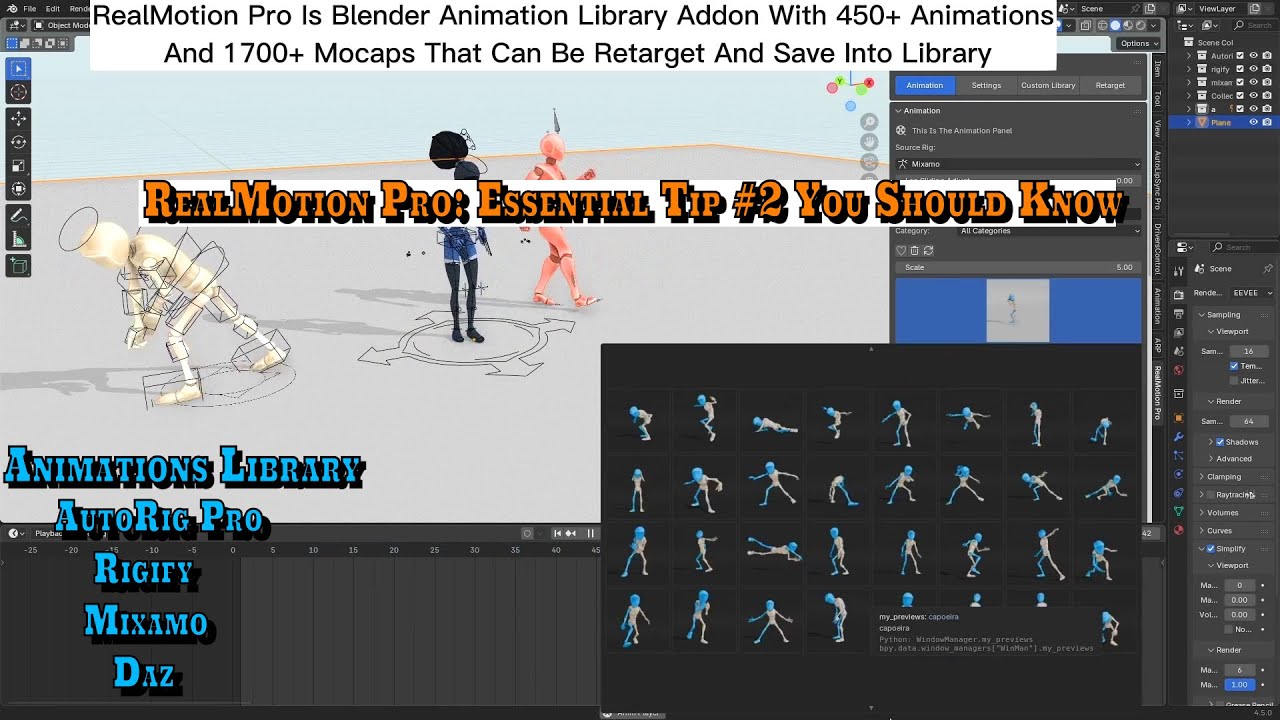Open the Output properties tab icon
This screenshot has height=720, width=1280.
[1179, 314]
